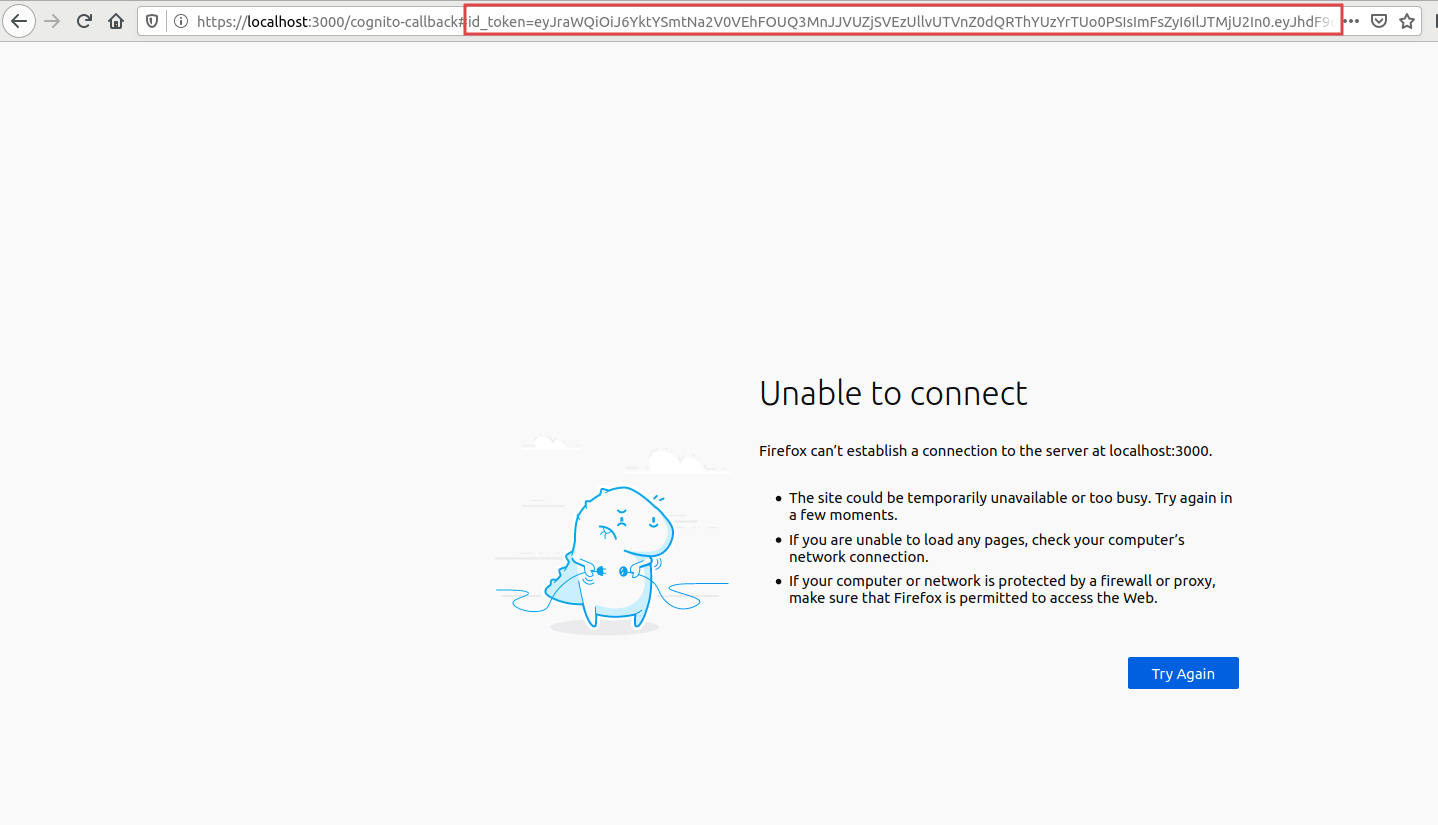Click the unplugged dinosaur illustration
Screen dimensions: 1438x825
(x=612, y=555)
